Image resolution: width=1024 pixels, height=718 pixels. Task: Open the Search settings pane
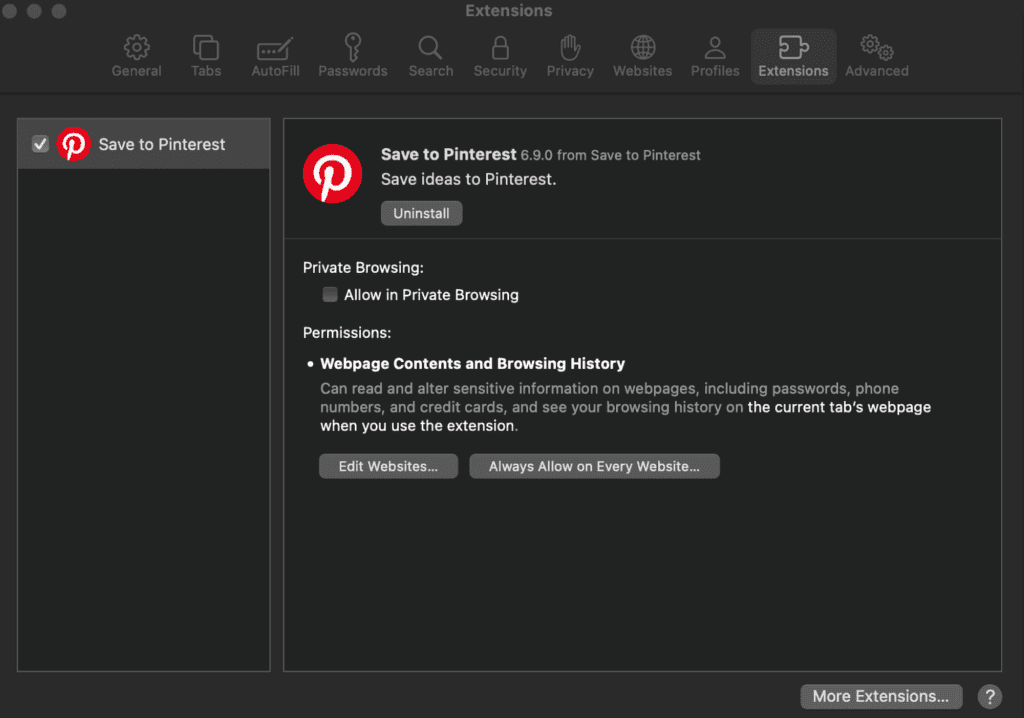coord(430,55)
